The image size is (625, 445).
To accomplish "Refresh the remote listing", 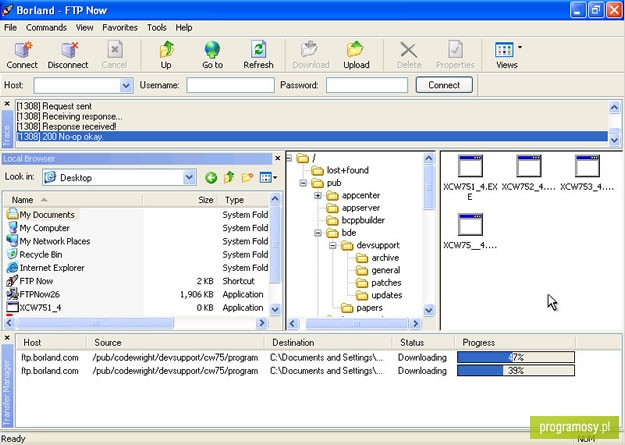I will click(x=258, y=55).
